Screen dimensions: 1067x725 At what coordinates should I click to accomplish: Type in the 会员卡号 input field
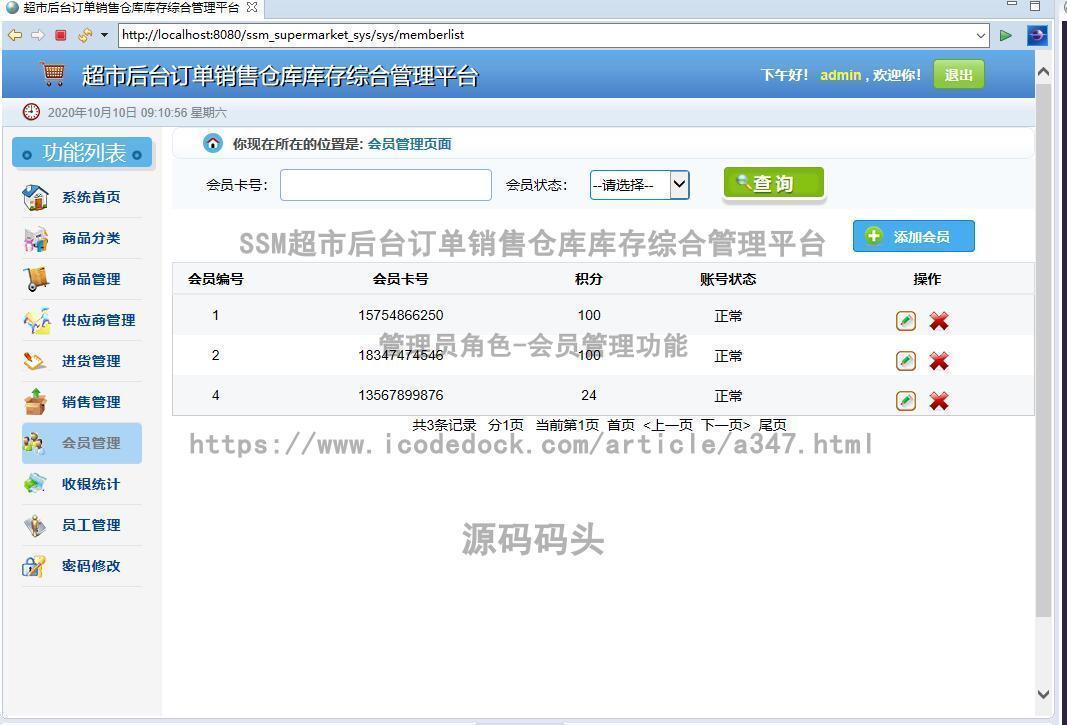tap(384, 185)
